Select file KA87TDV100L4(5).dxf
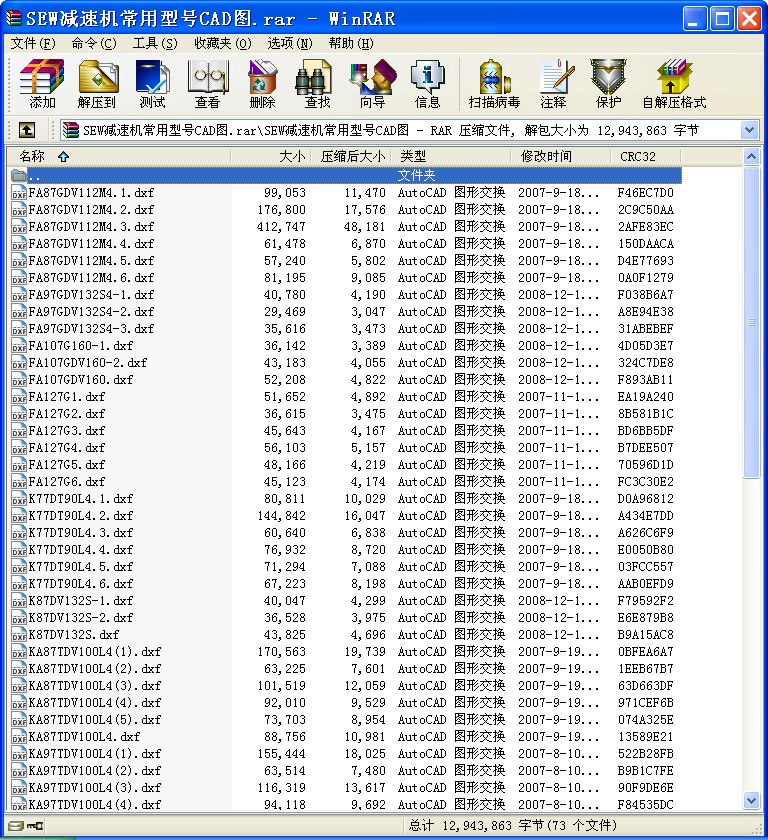This screenshot has width=768, height=840. pyautogui.click(x=95, y=719)
